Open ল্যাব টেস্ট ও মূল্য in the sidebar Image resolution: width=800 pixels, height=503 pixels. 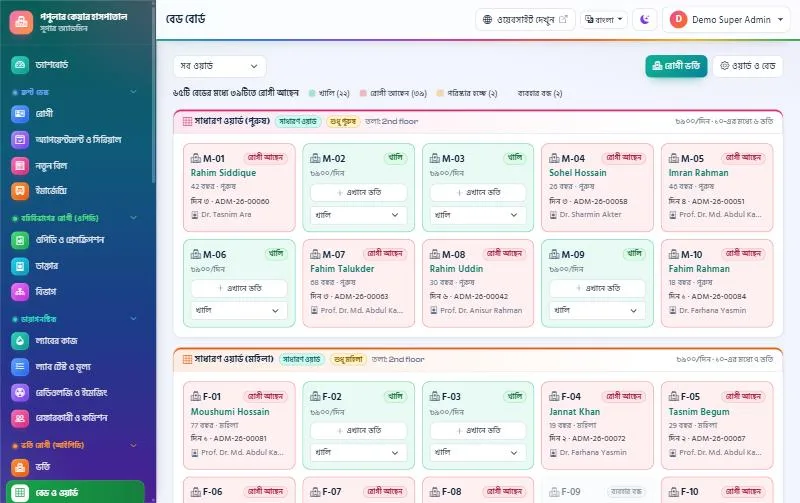coord(76,366)
